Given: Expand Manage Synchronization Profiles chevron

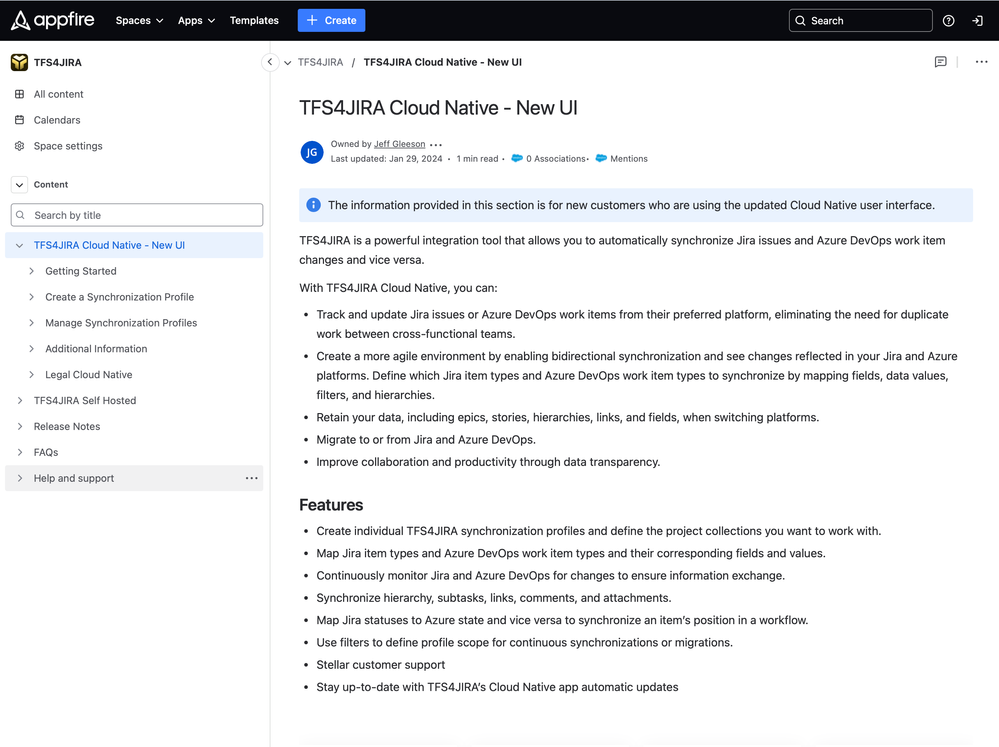Looking at the screenshot, I should (31, 323).
